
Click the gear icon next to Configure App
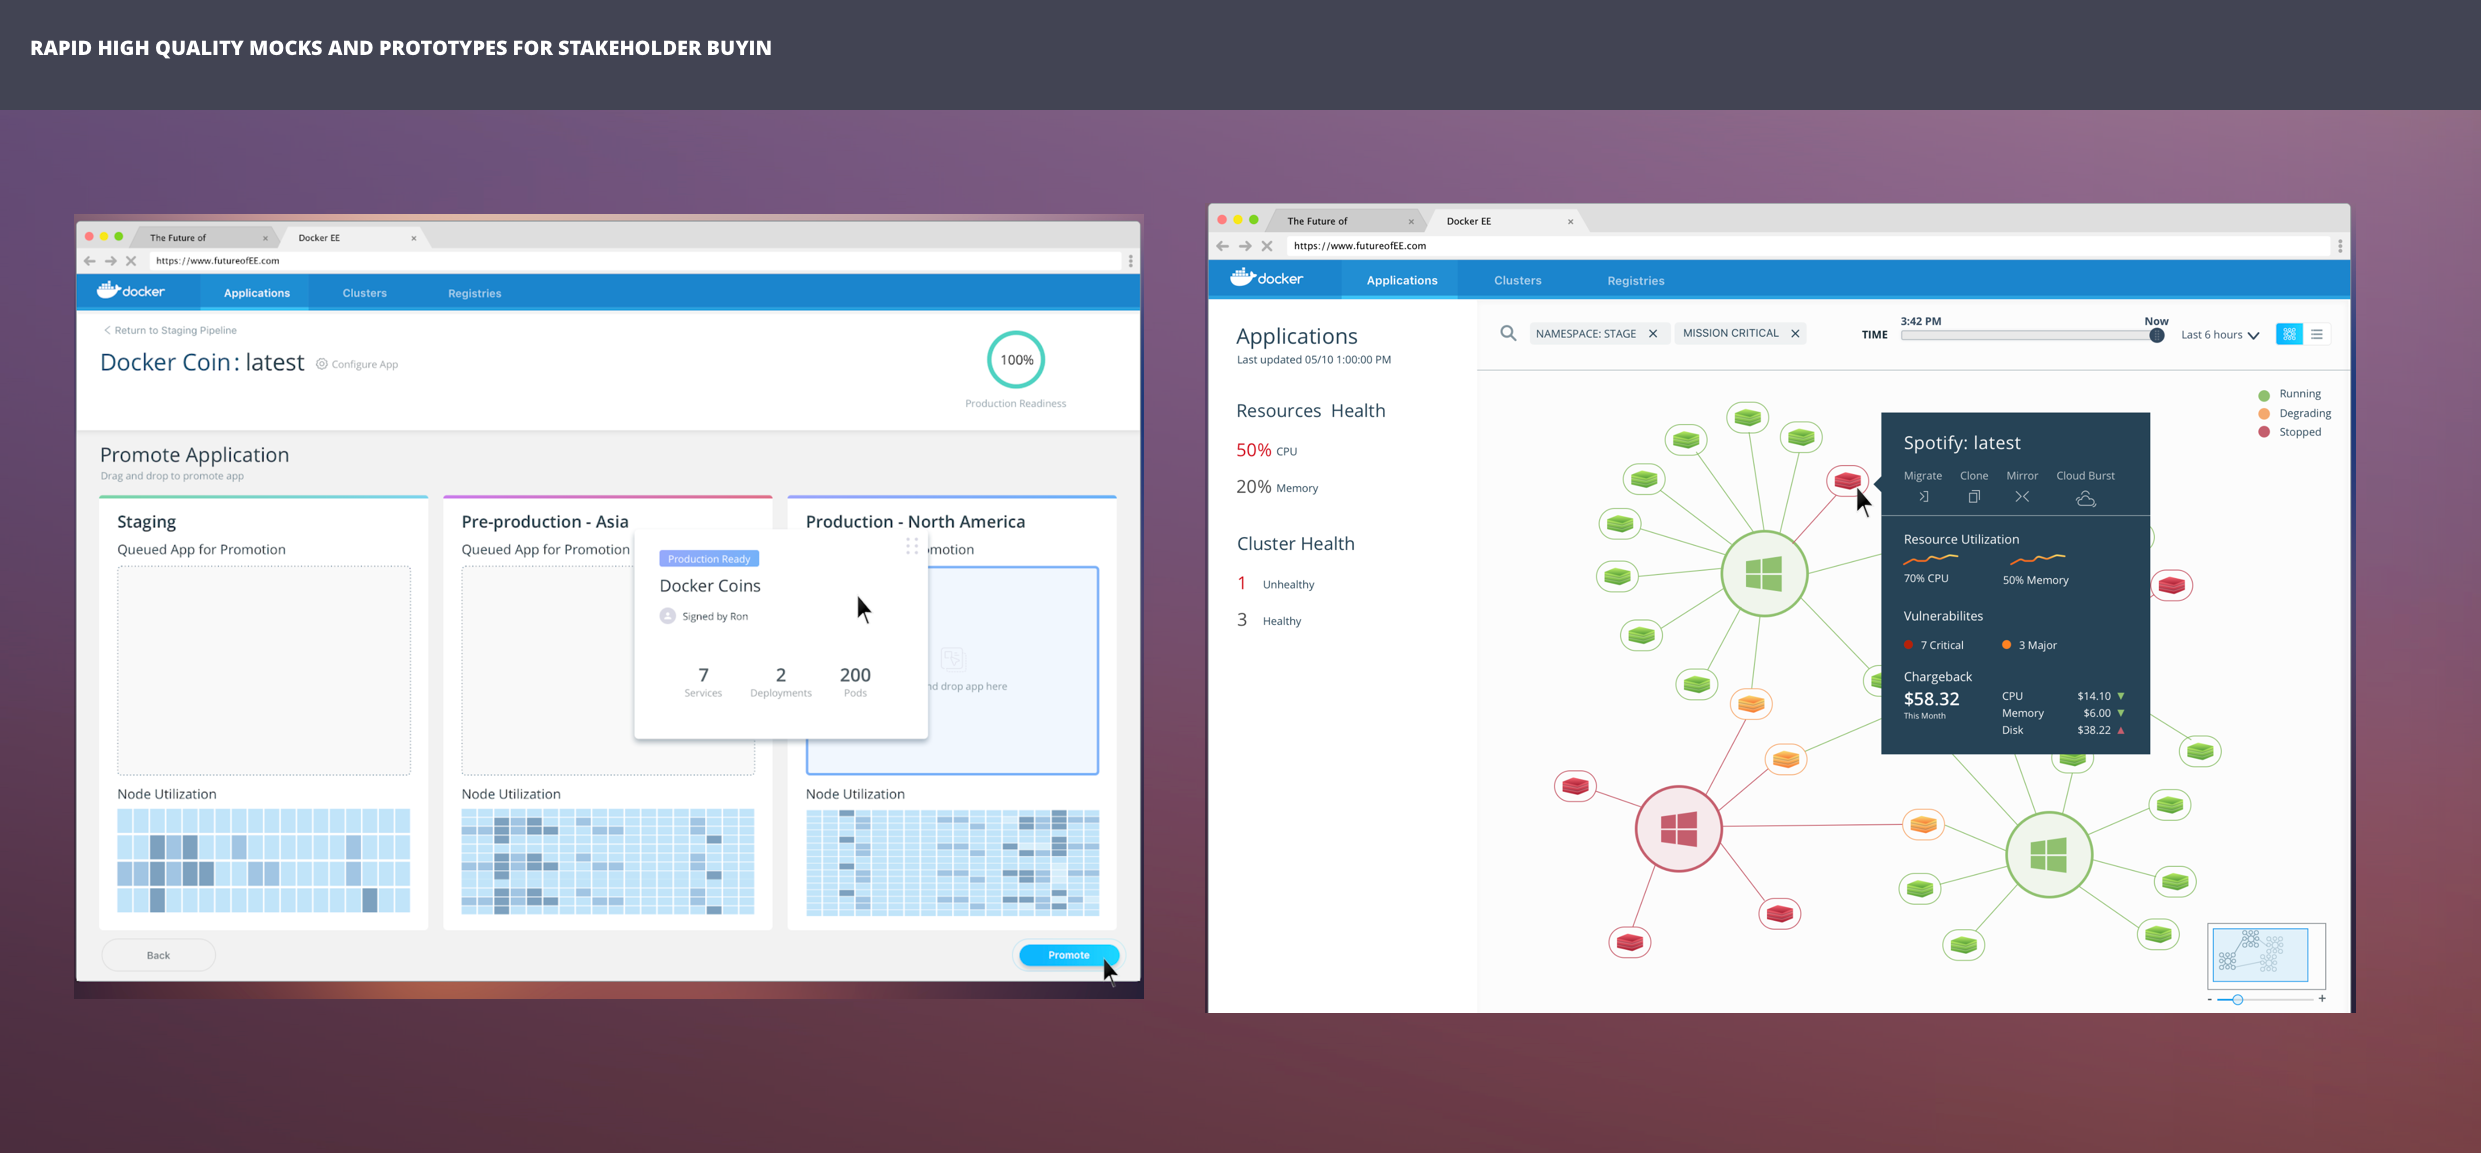[322, 364]
